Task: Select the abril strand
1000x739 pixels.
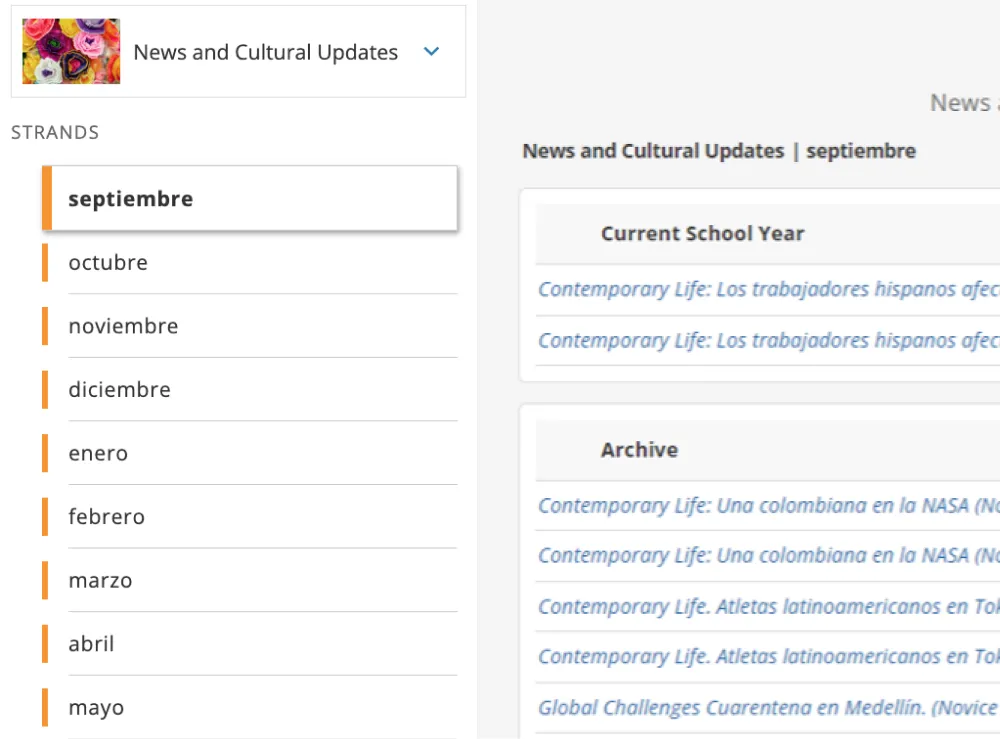Action: click(91, 644)
